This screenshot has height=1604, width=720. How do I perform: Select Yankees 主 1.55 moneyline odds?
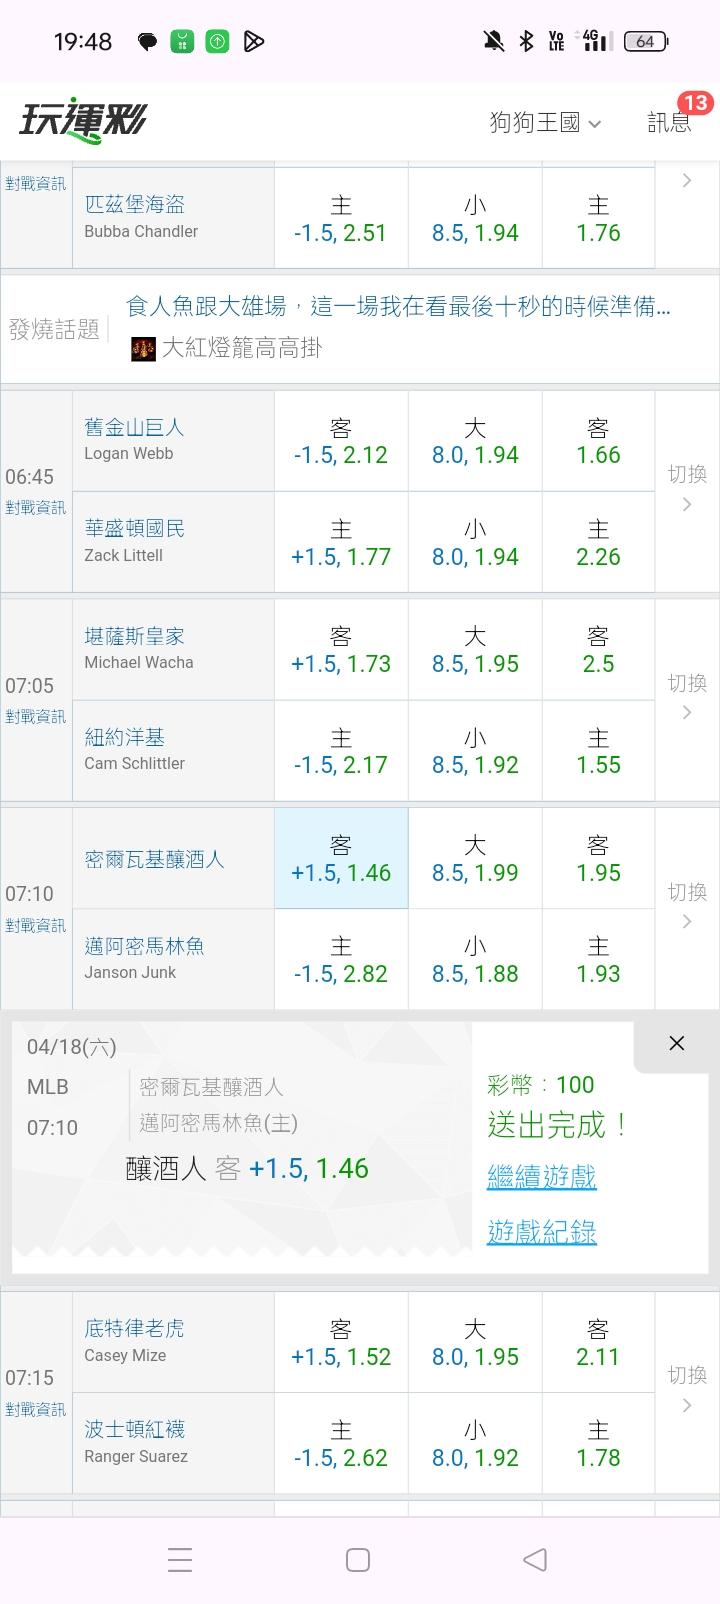click(598, 751)
